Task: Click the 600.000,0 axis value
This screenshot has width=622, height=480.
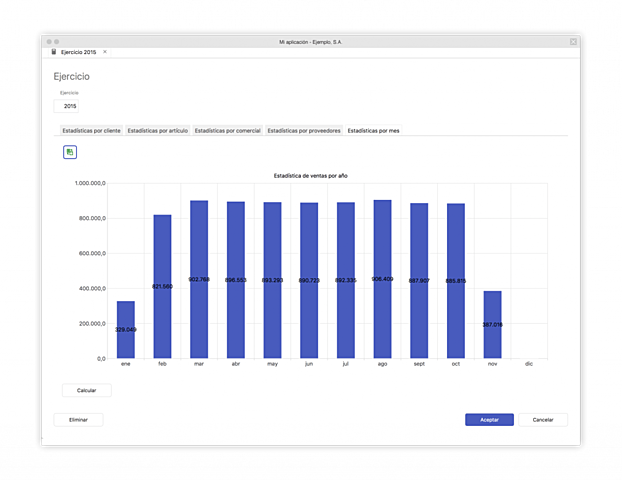Action: [x=92, y=253]
